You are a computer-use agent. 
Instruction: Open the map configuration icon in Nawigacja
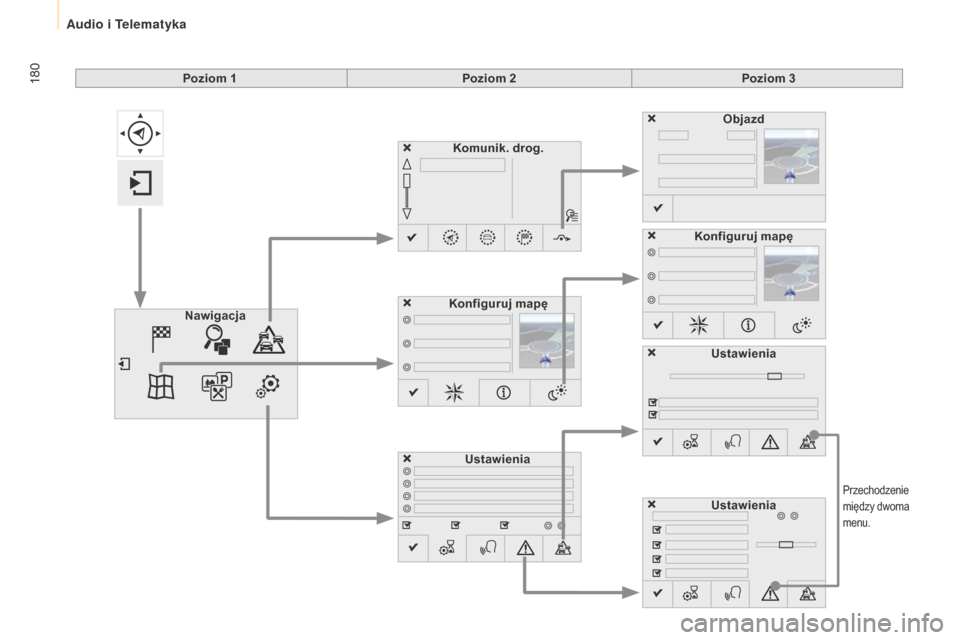click(x=161, y=386)
